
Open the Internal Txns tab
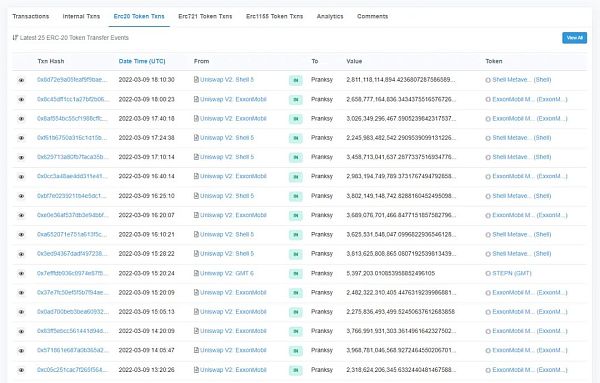coord(81,16)
